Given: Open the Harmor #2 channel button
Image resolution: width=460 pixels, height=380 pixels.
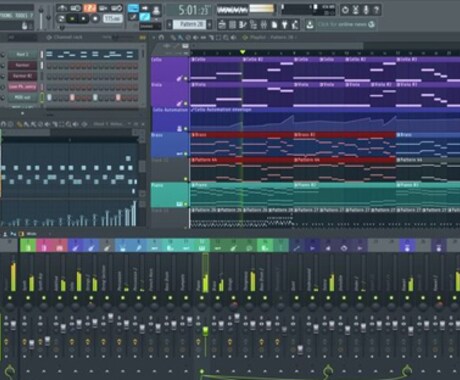Looking at the screenshot, I should click(x=22, y=76).
